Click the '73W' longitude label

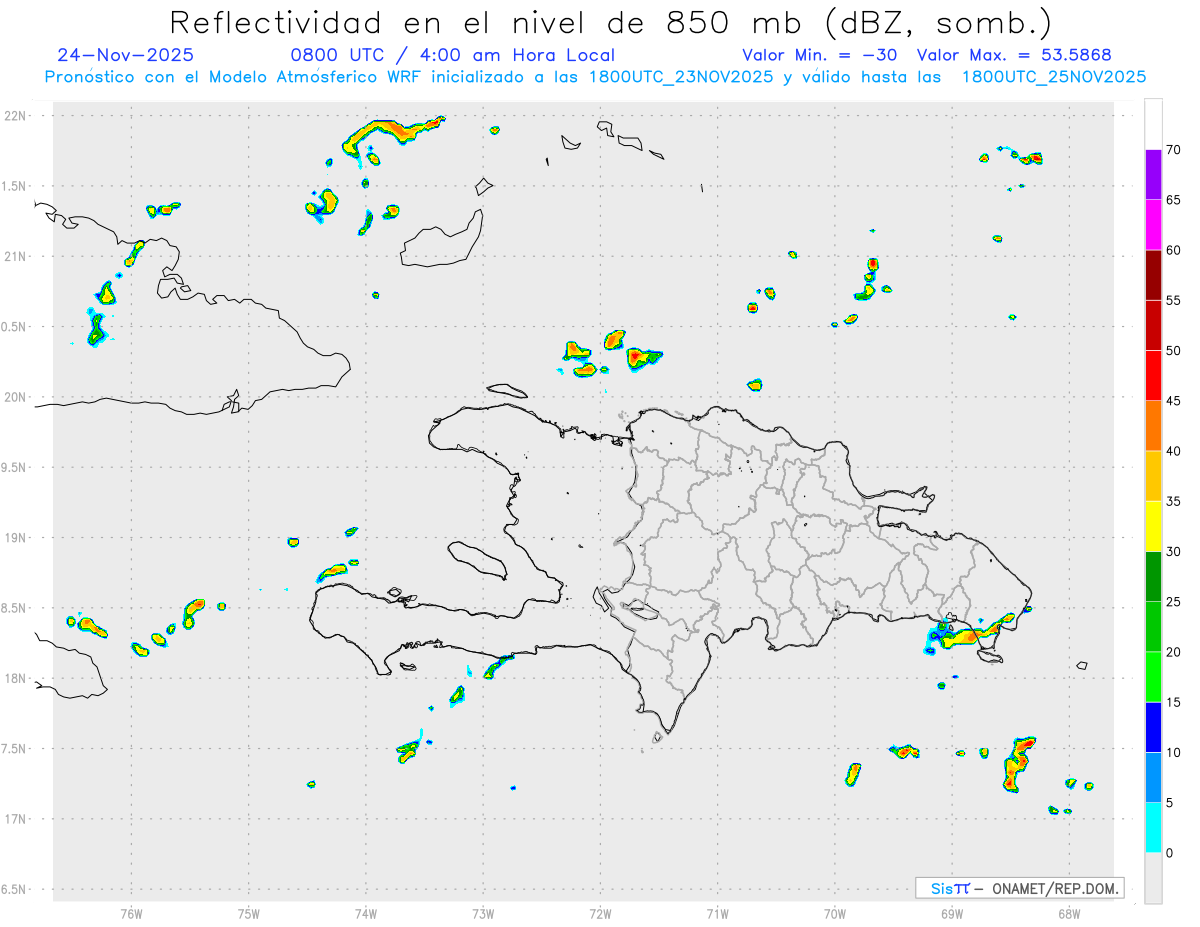coord(483,913)
